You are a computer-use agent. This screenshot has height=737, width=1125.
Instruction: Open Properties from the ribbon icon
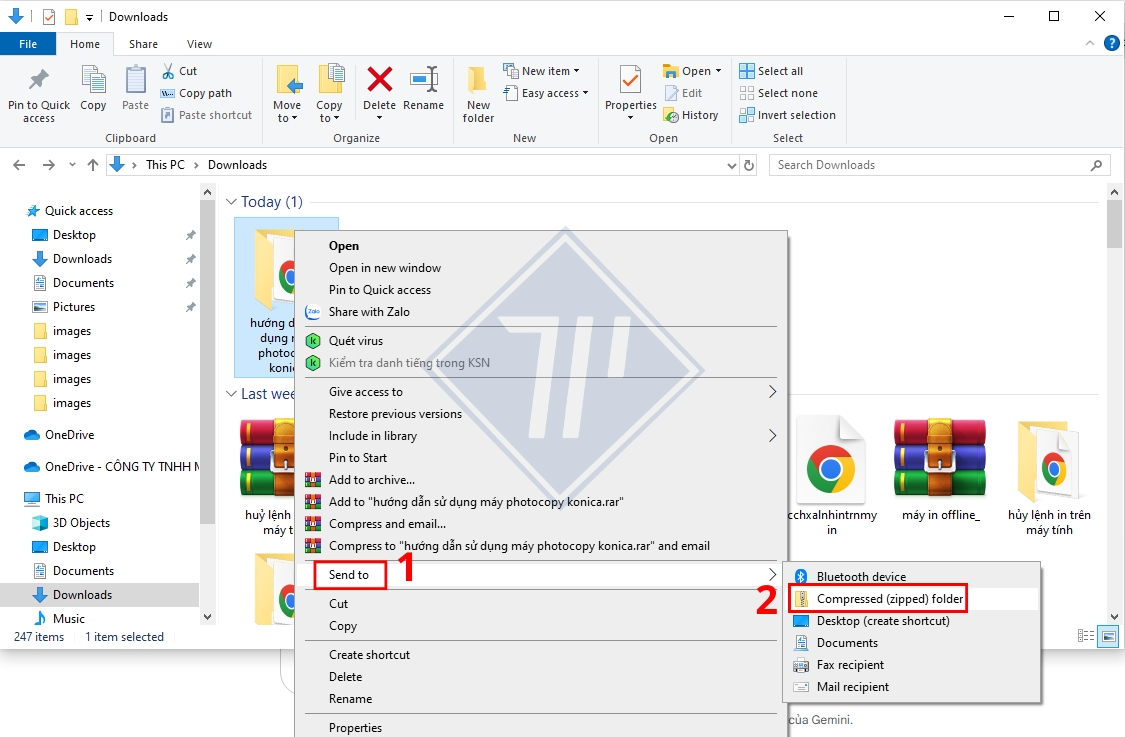pos(630,82)
